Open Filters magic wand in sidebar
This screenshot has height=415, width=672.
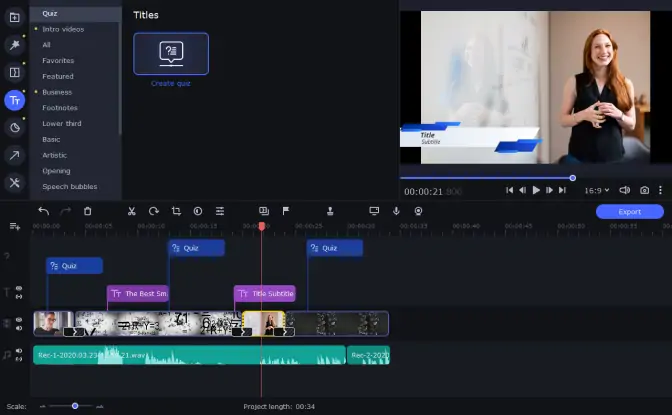(15, 45)
